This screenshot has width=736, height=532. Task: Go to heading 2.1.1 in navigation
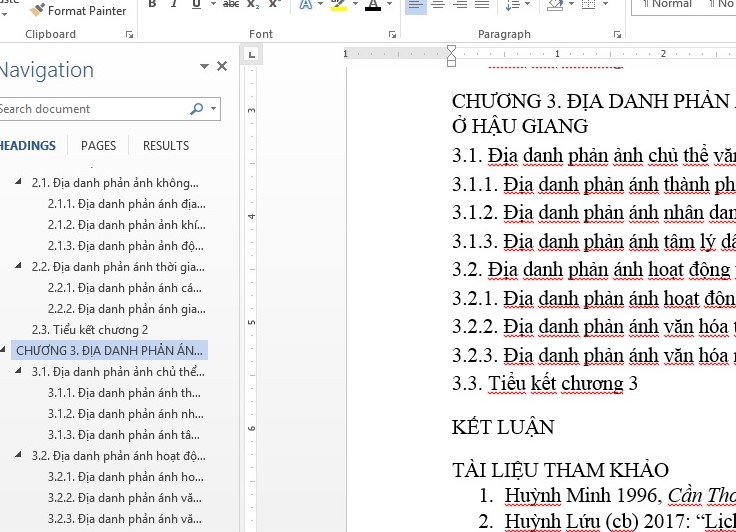point(127,204)
